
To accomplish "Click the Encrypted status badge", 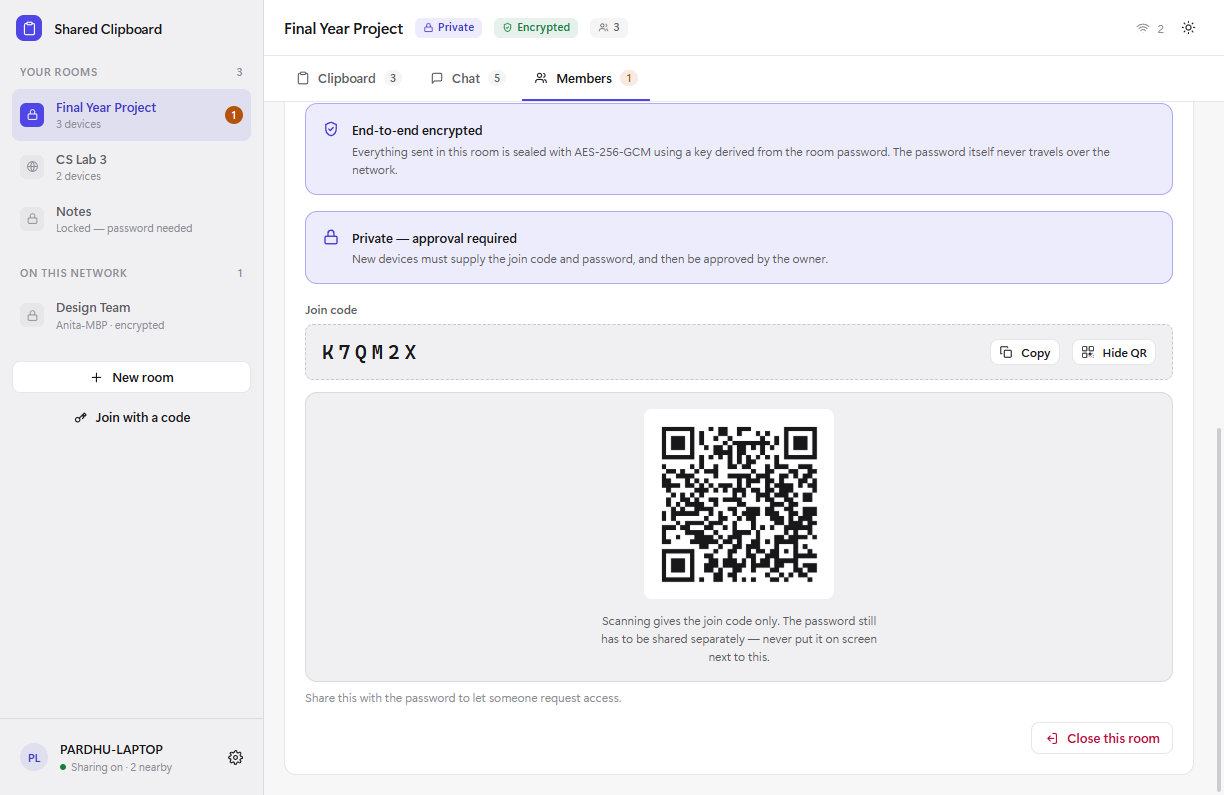I will click(x=536, y=28).
